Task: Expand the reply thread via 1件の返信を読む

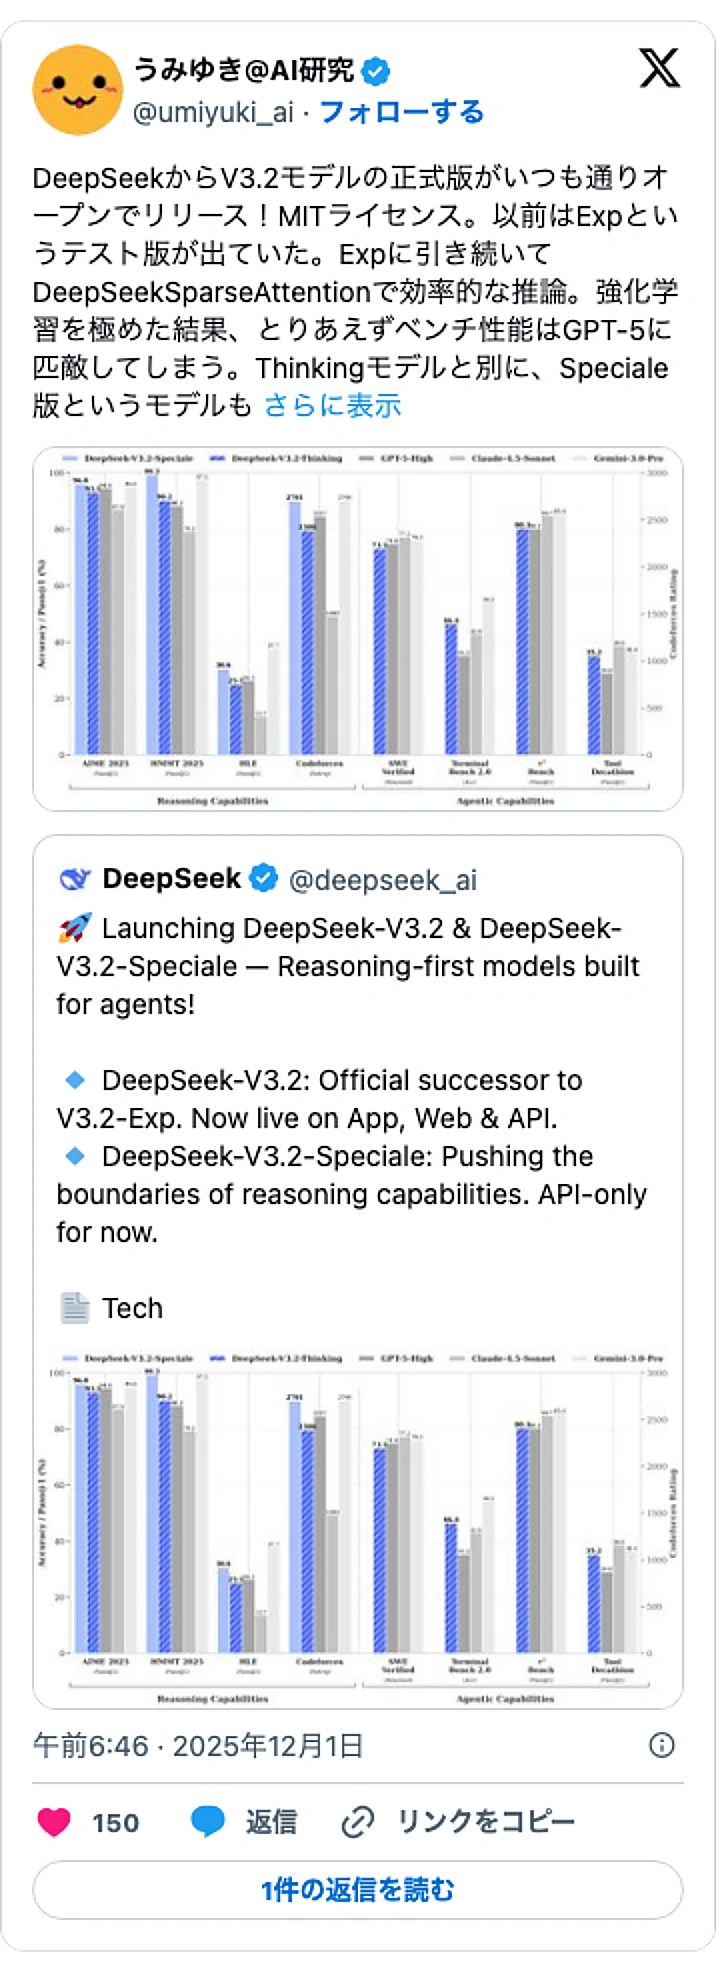Action: [357, 1891]
